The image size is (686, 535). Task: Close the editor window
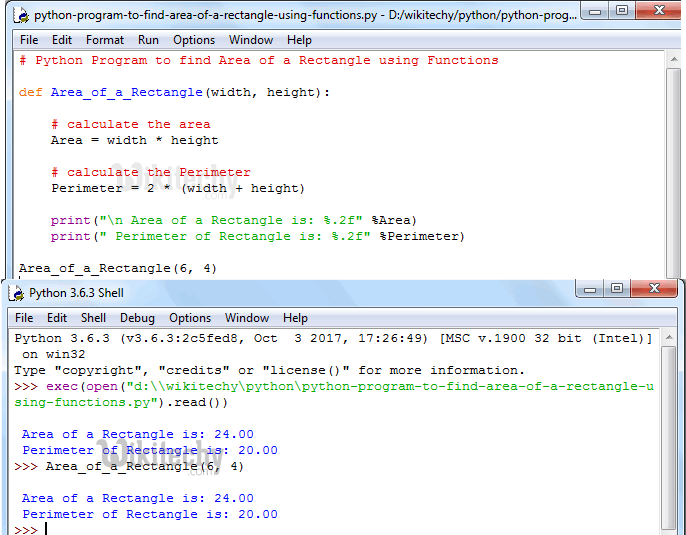pyautogui.click(x=659, y=12)
